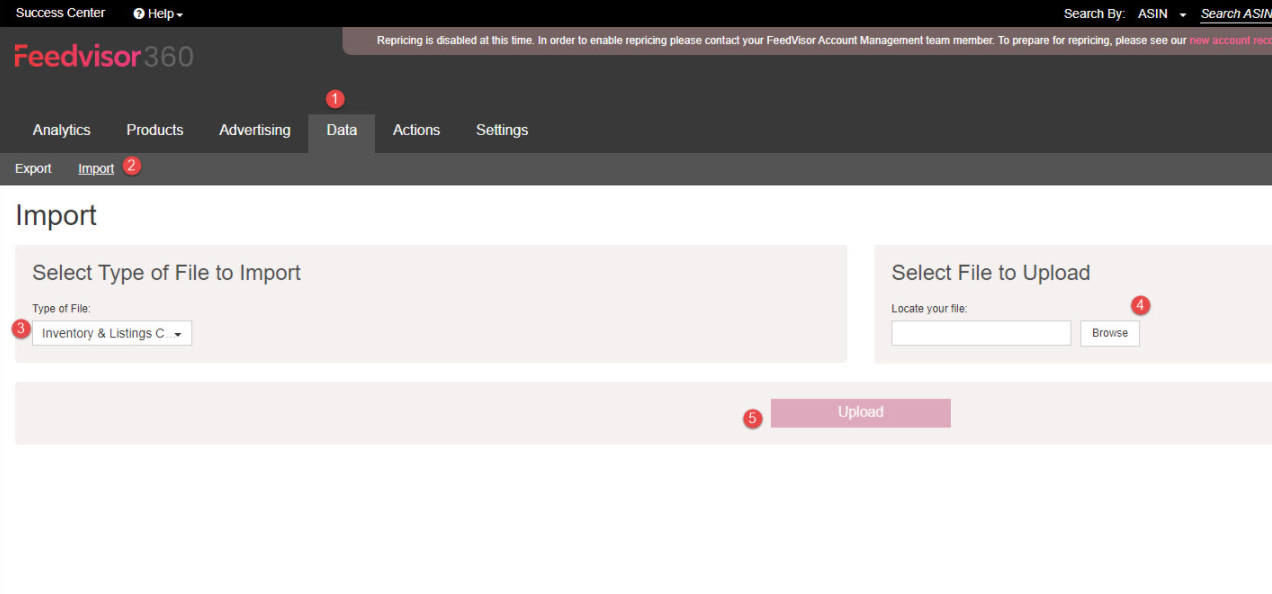The width and height of the screenshot is (1272, 594).
Task: Open the Actions tab
Action: coord(416,130)
